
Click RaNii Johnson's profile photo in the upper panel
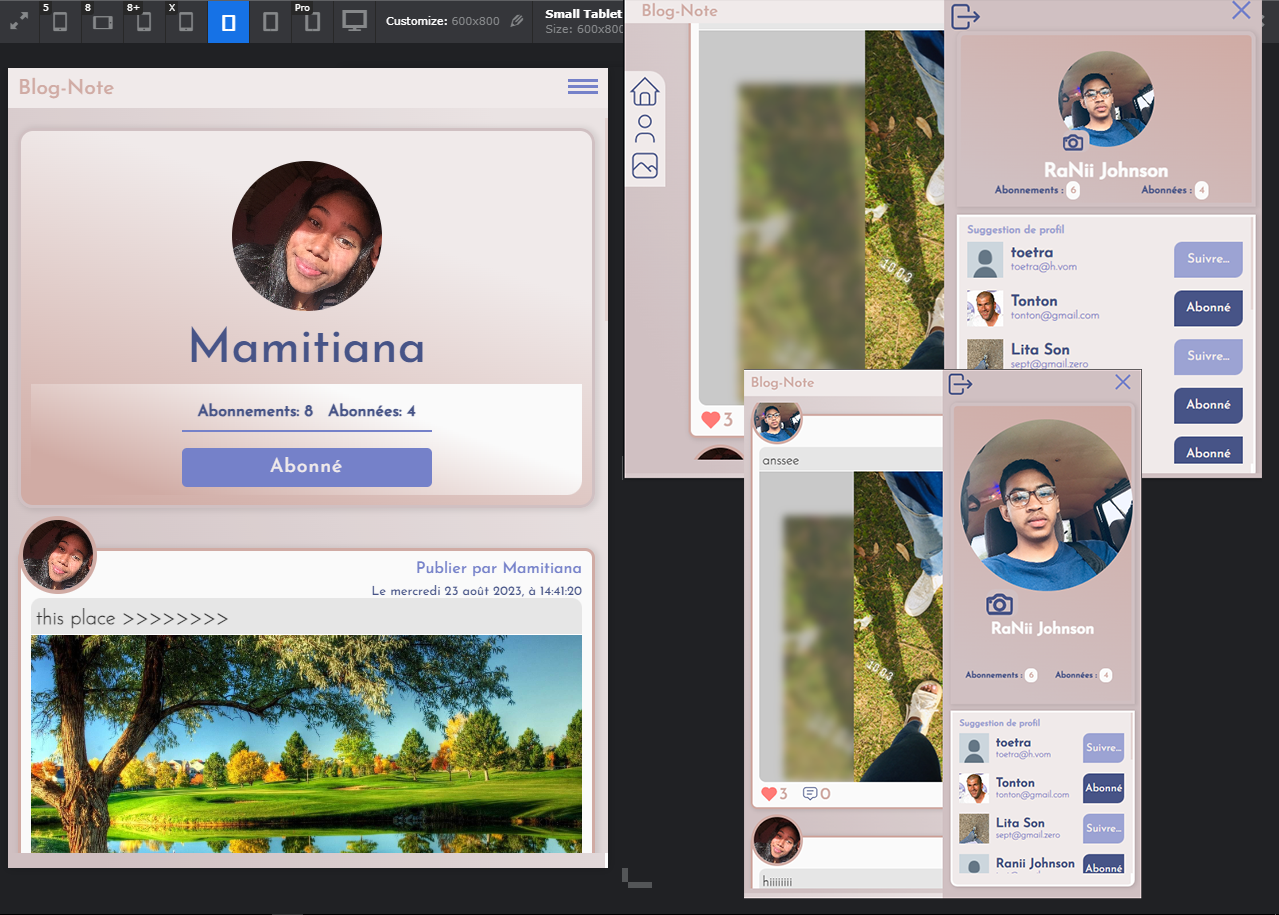tap(1106, 99)
